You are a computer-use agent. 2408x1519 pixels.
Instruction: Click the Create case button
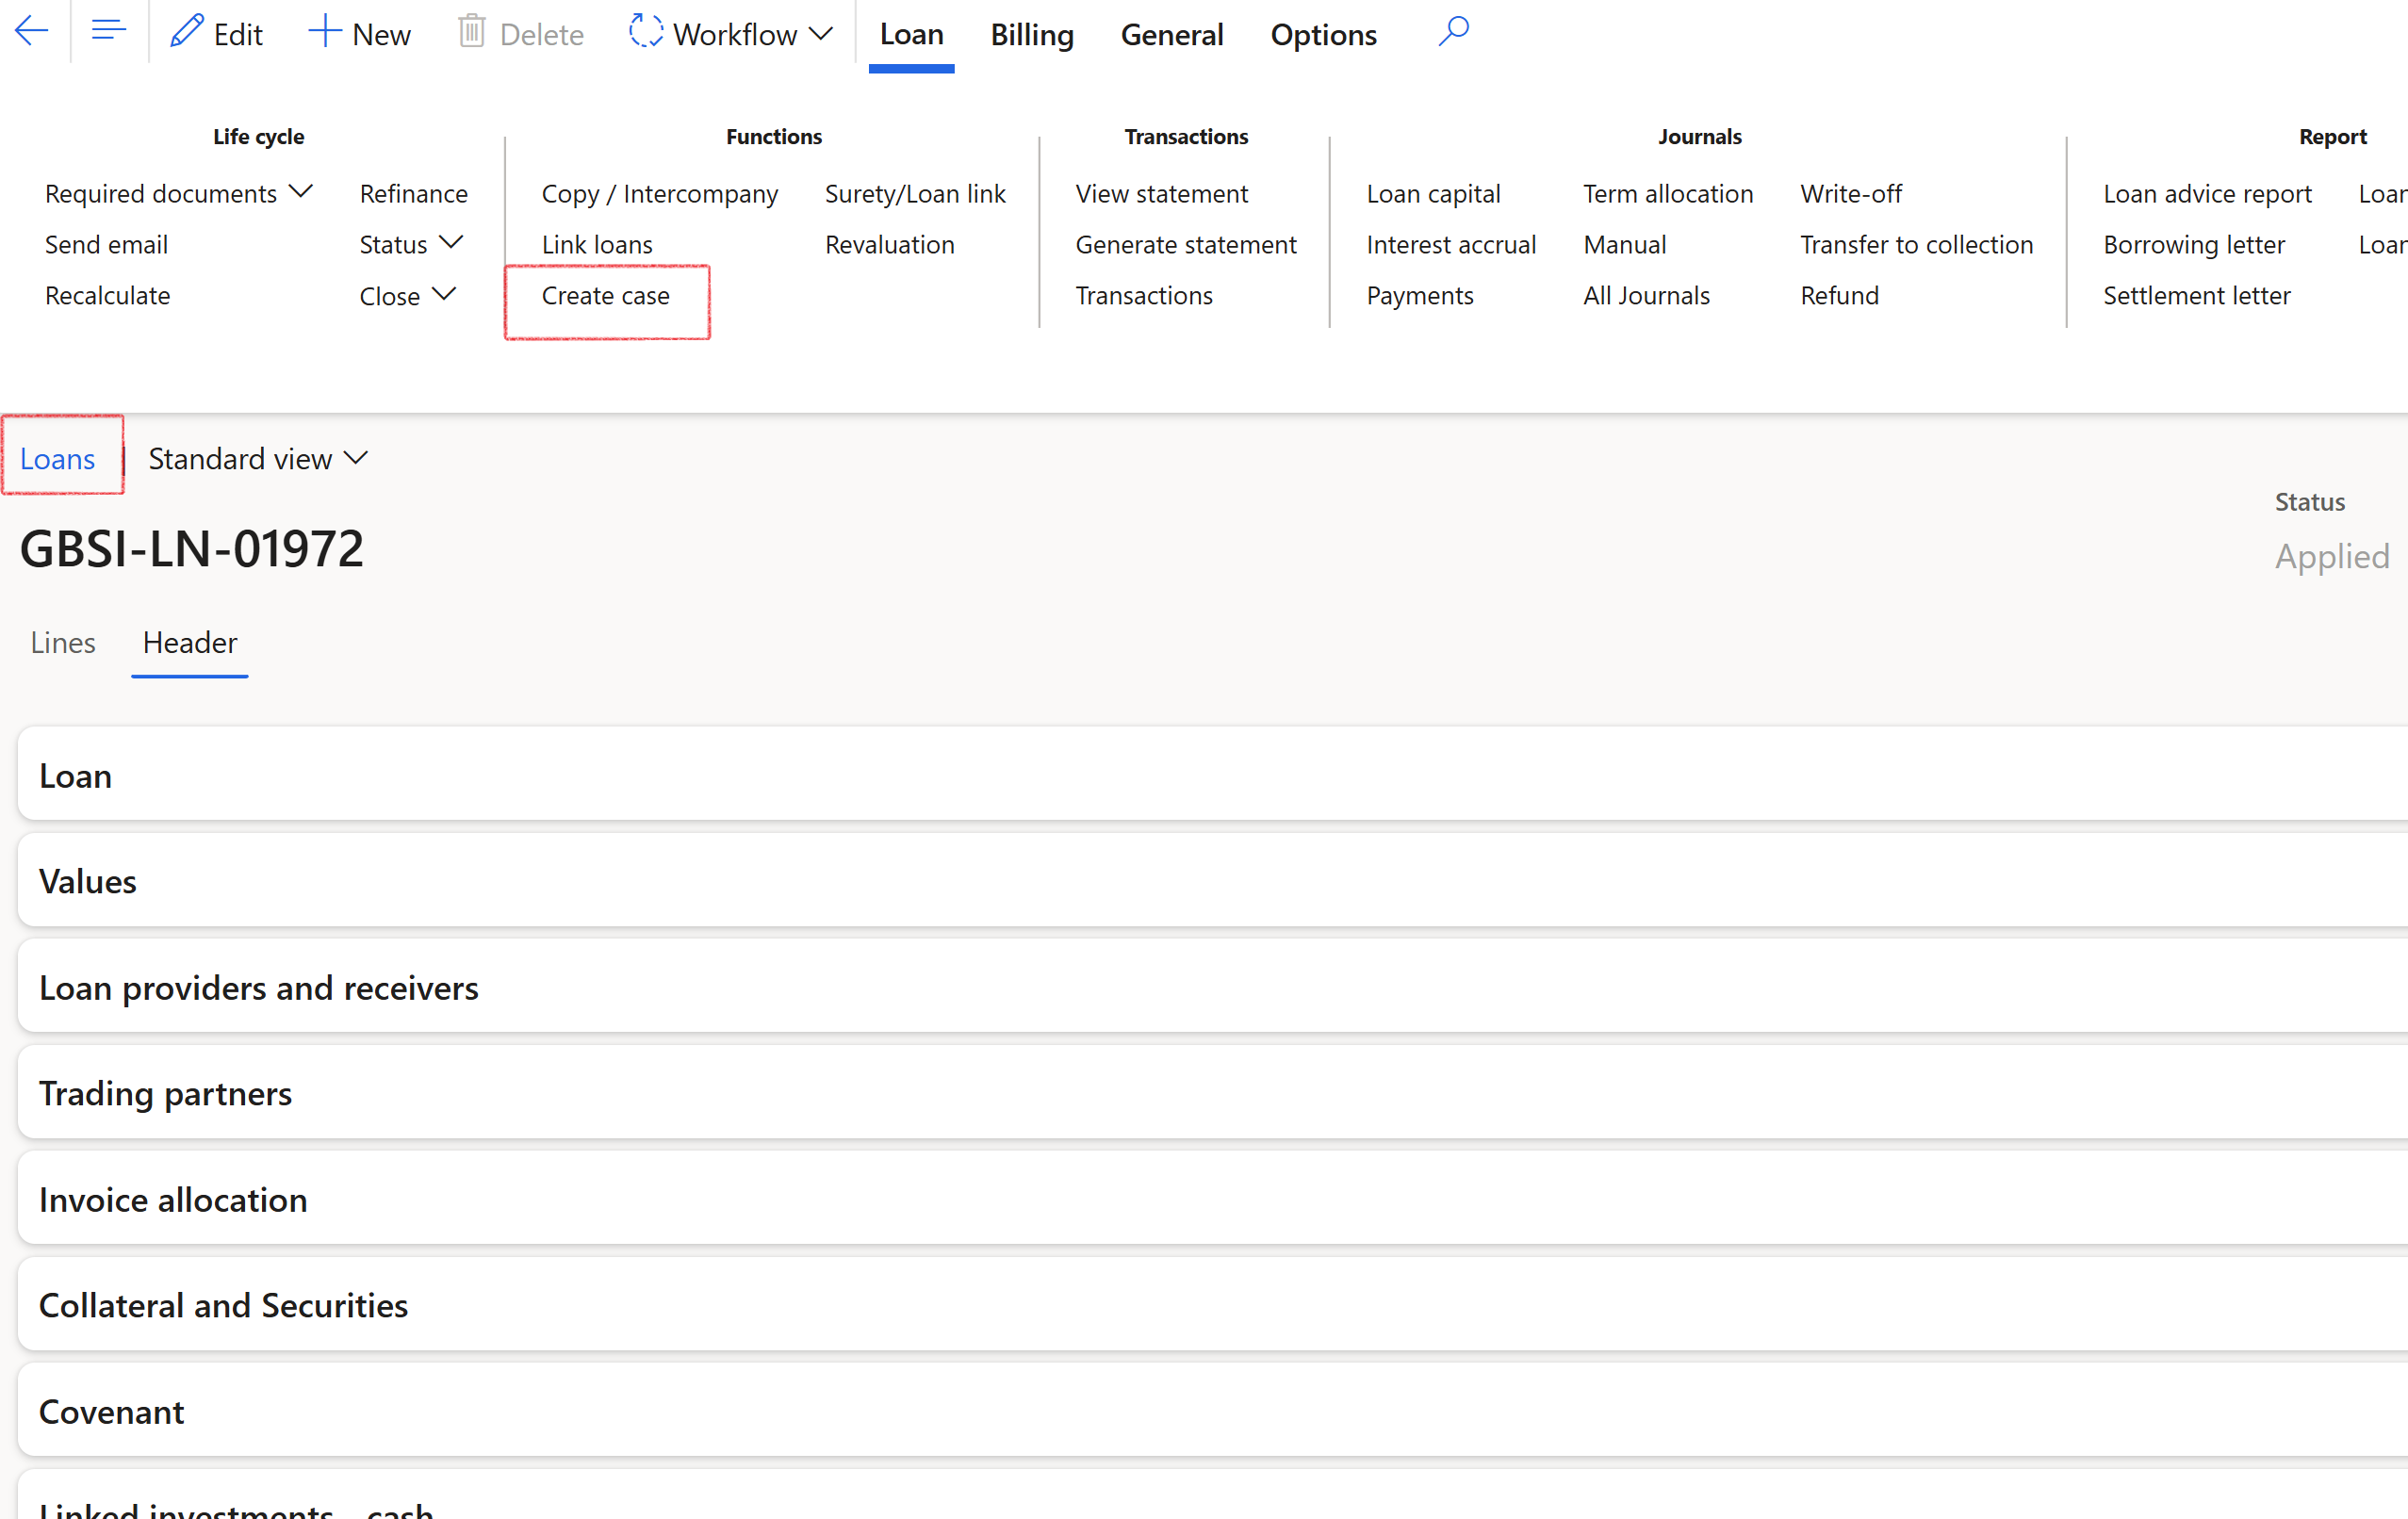(606, 296)
